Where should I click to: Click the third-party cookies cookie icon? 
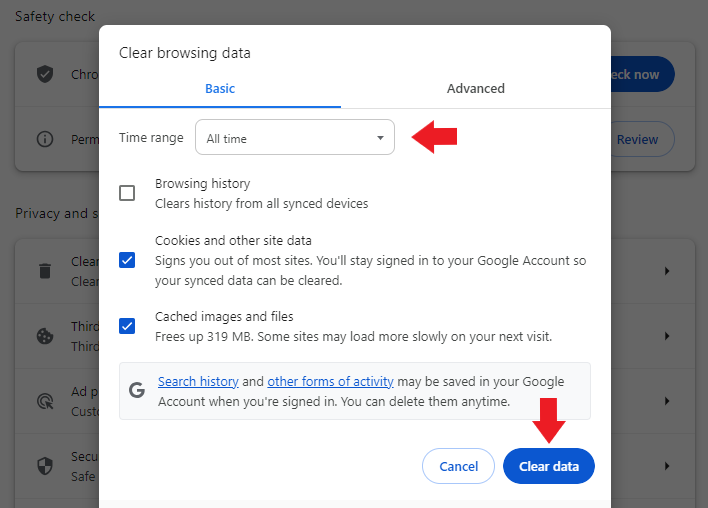tap(45, 336)
